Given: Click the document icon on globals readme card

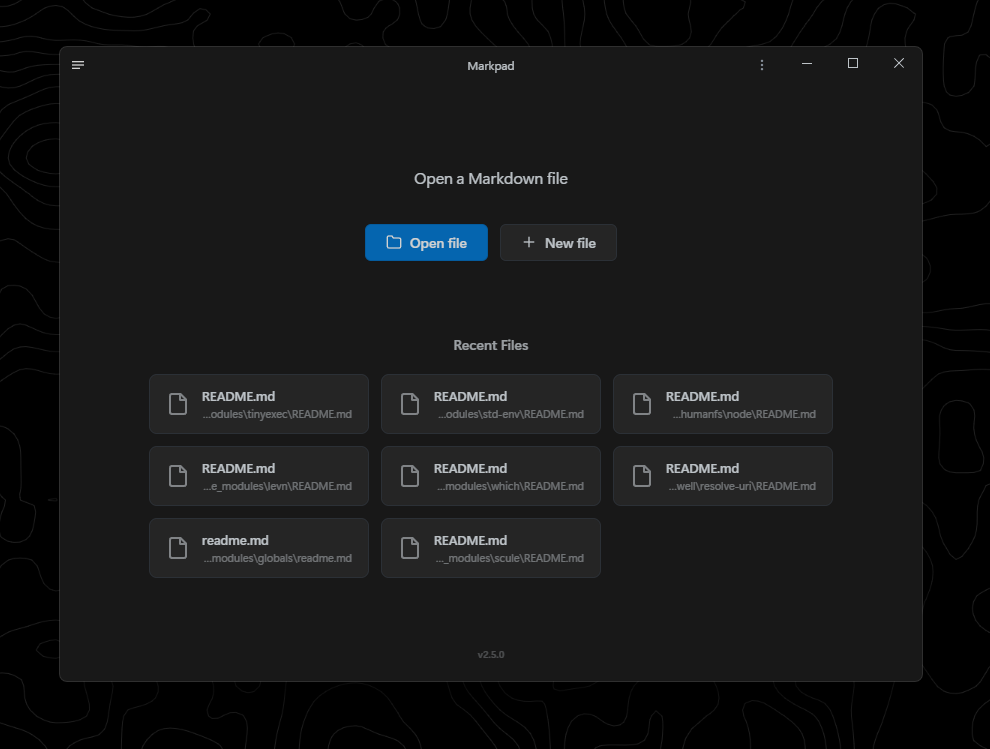Looking at the screenshot, I should tap(178, 548).
